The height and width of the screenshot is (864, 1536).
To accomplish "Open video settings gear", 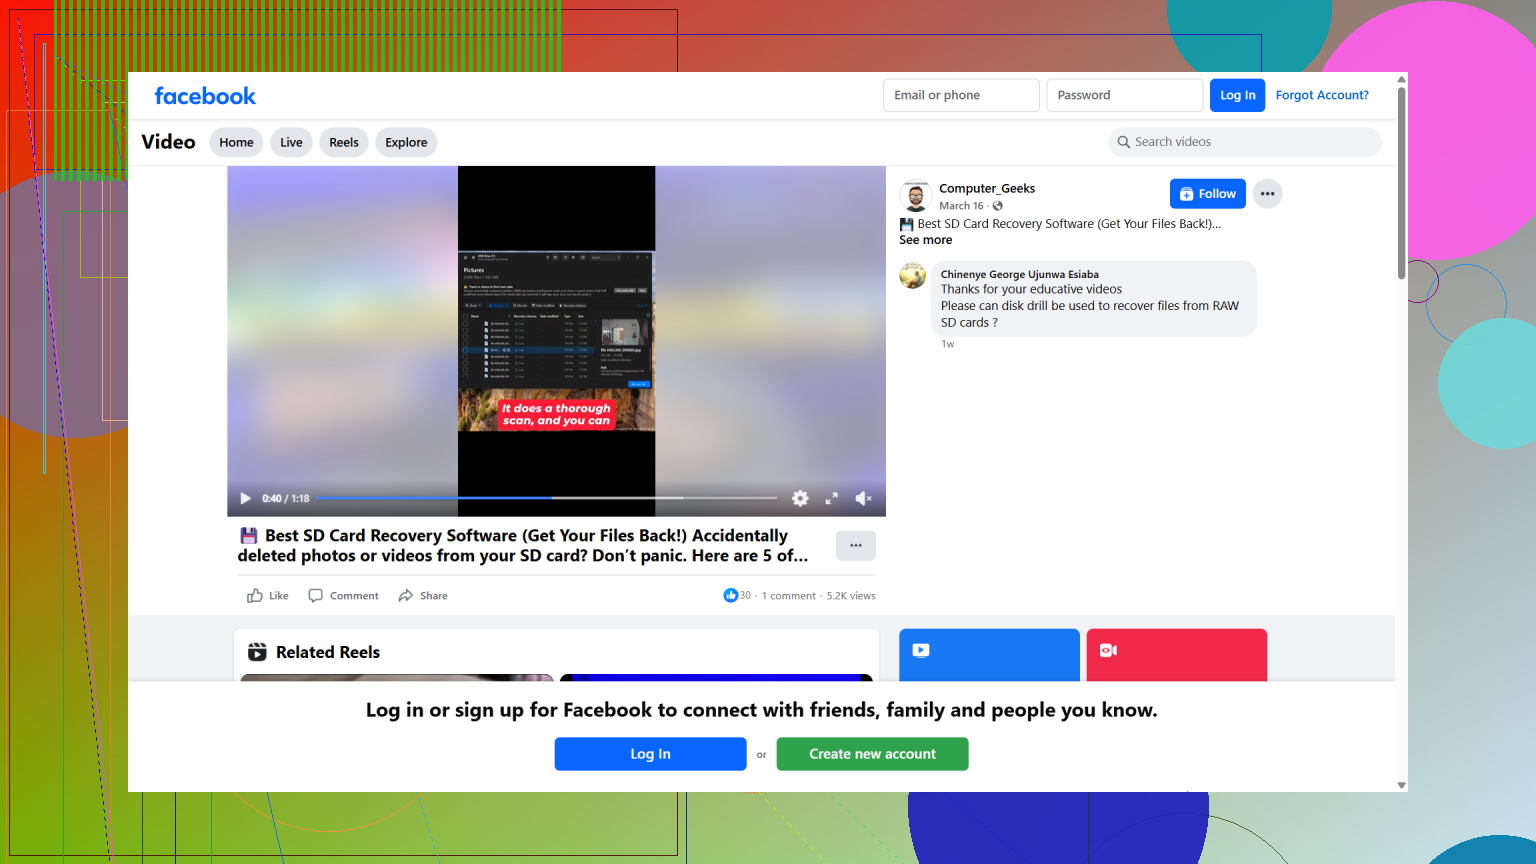I will pyautogui.click(x=800, y=498).
